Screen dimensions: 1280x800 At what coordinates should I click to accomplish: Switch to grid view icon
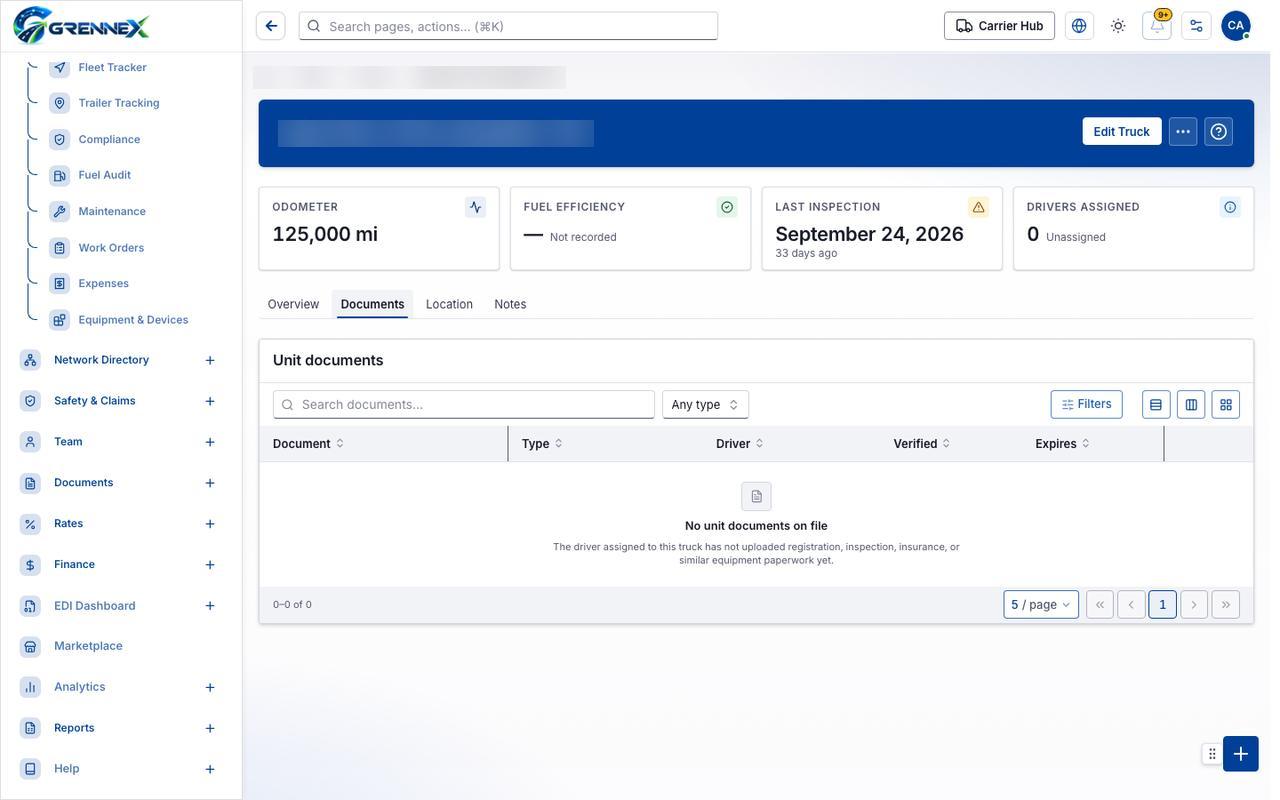pyautogui.click(x=1226, y=404)
